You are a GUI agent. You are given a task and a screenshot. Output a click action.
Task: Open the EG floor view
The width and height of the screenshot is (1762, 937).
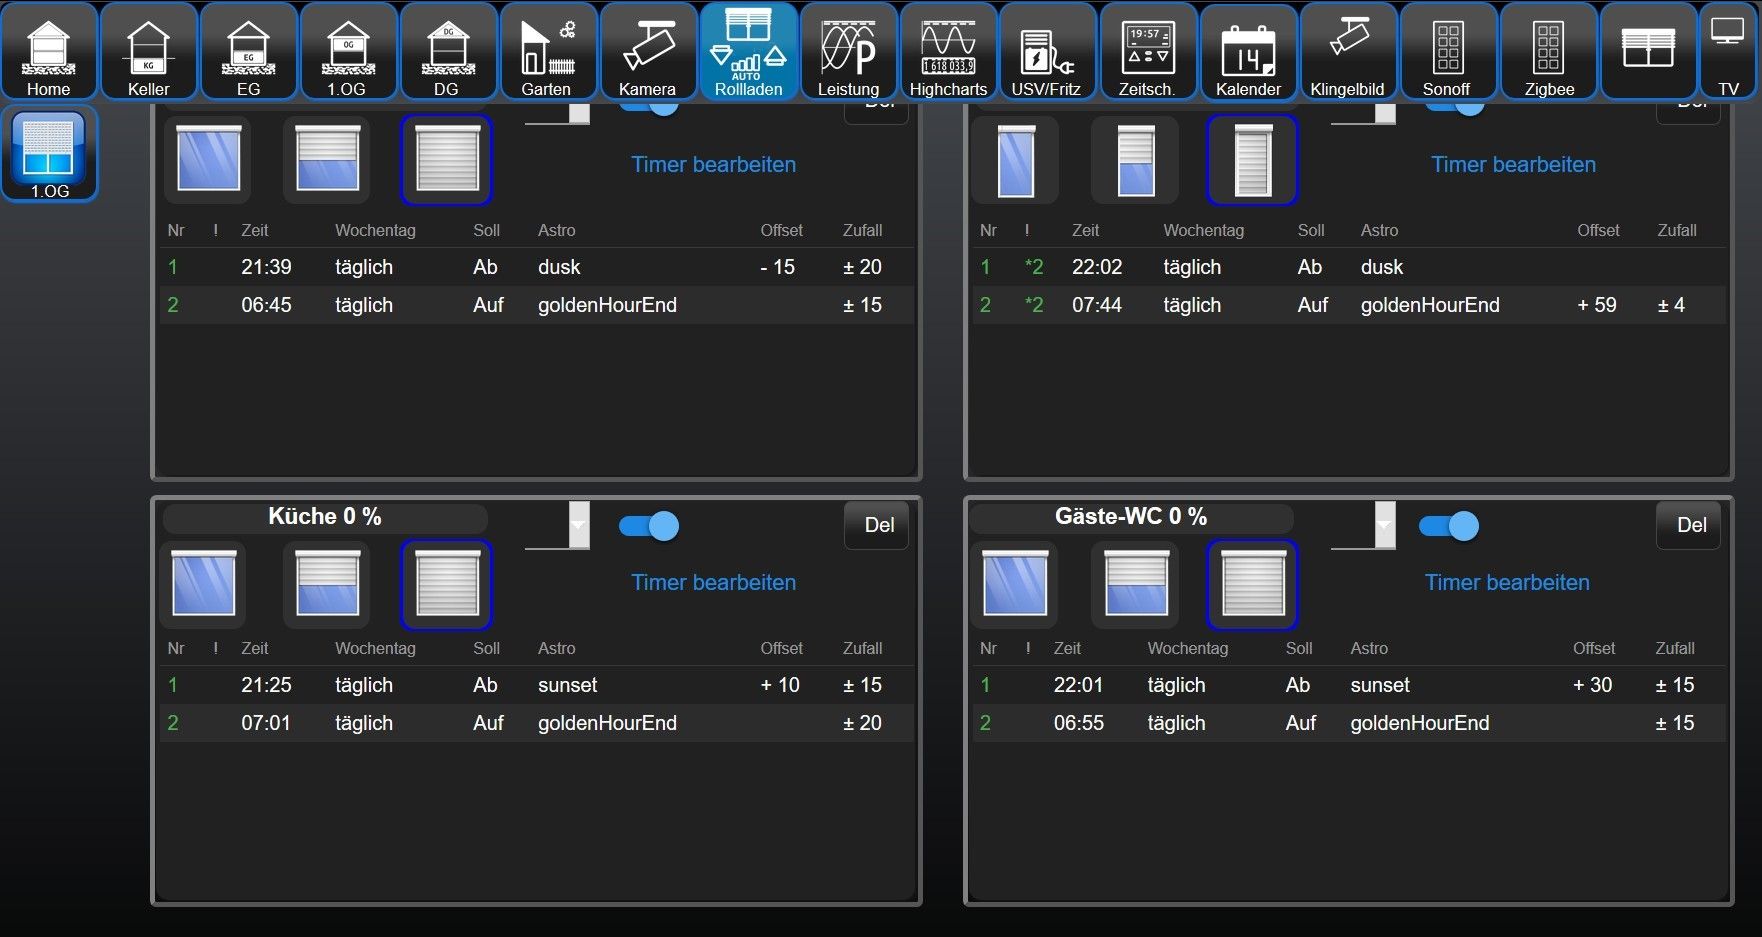point(249,51)
